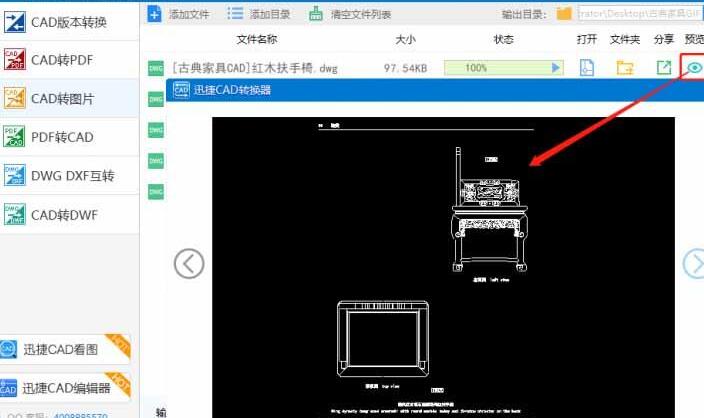
Task: Click the CAD转PDF red icon
Action: coord(15,59)
